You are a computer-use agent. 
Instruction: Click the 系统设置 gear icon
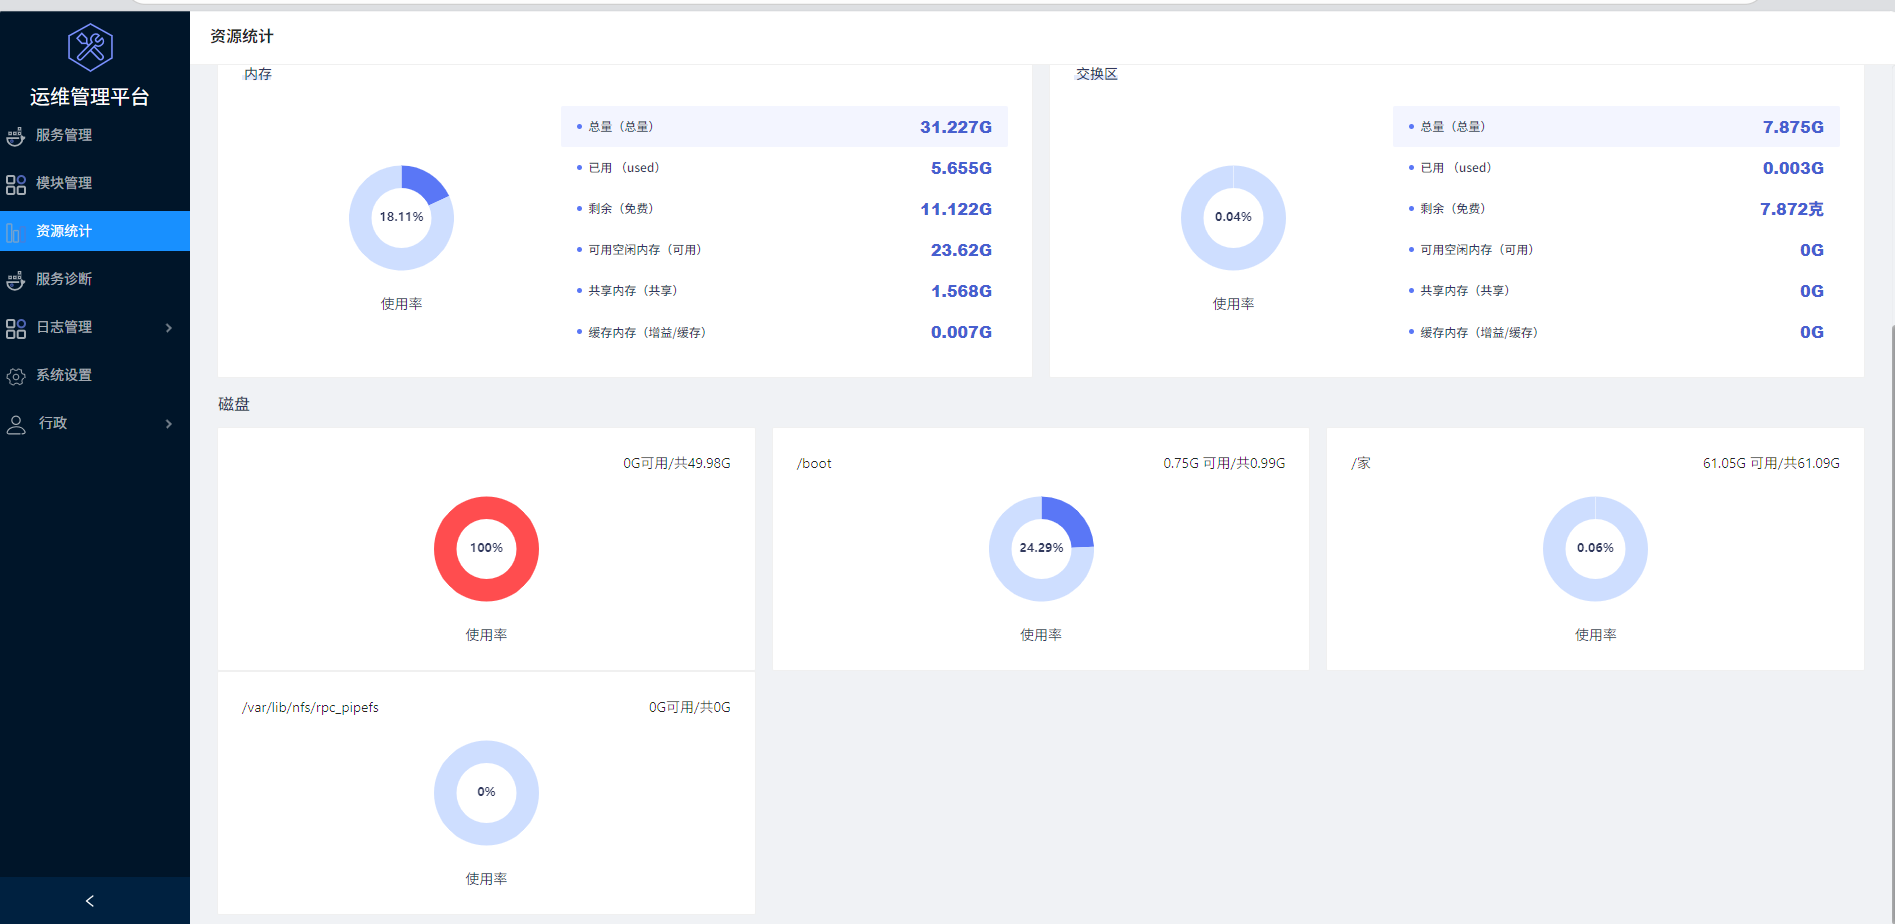(16, 376)
